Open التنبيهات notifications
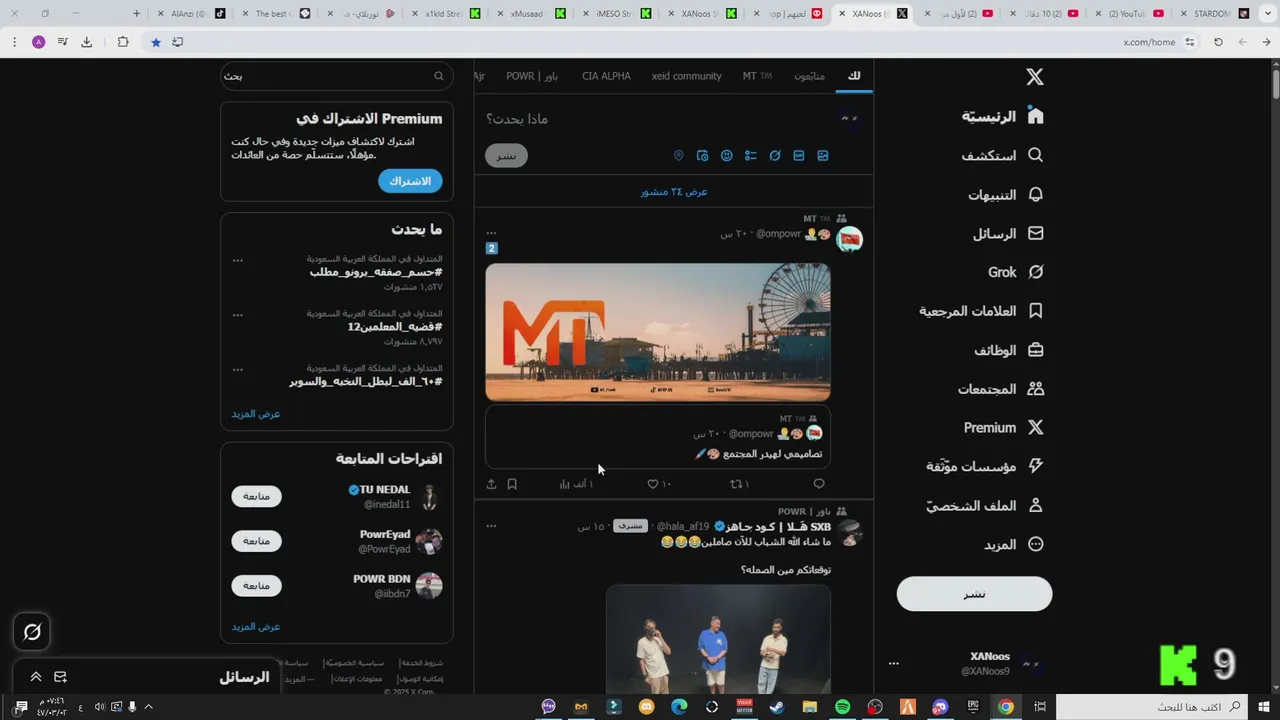This screenshot has height=720, width=1280. point(1006,194)
